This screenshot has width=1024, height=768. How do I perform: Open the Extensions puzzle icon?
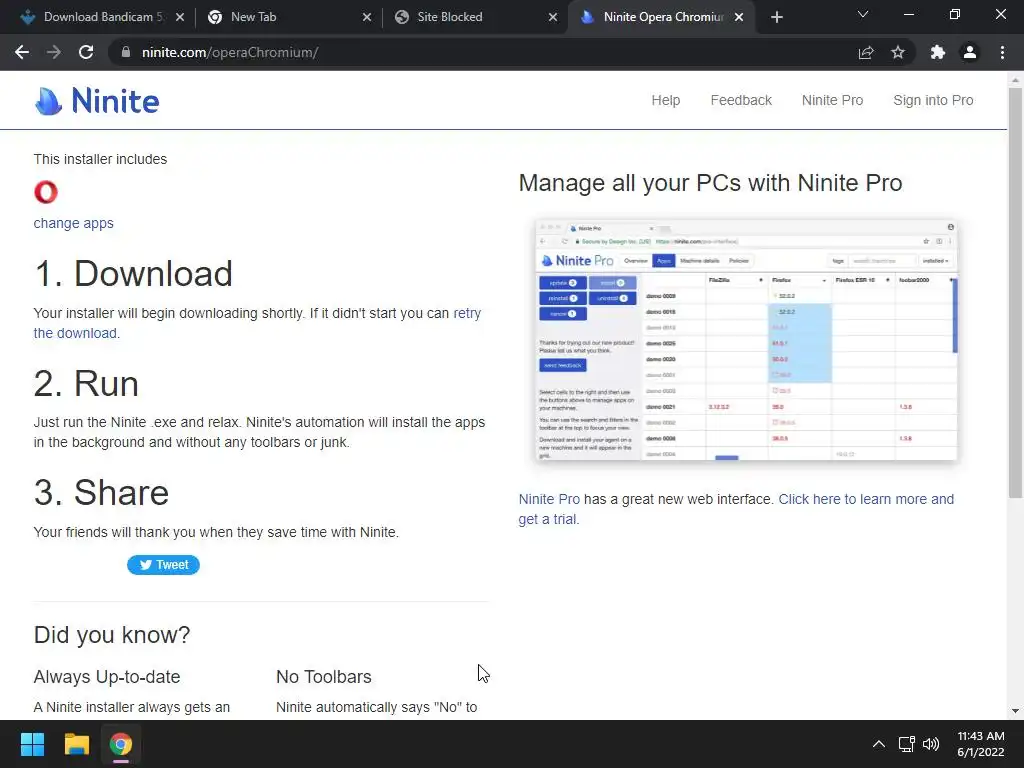click(938, 52)
